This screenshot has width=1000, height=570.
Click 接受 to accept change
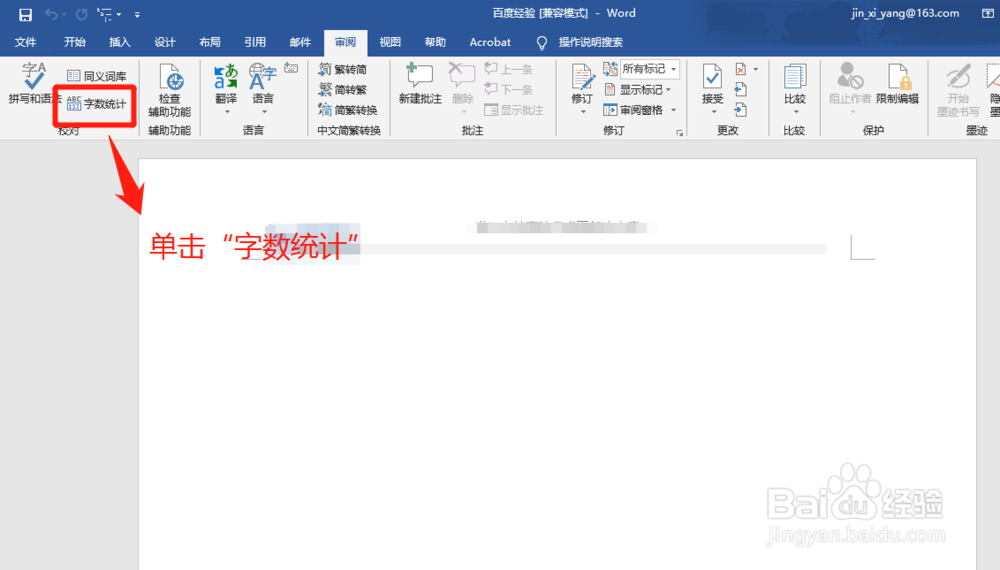(712, 90)
